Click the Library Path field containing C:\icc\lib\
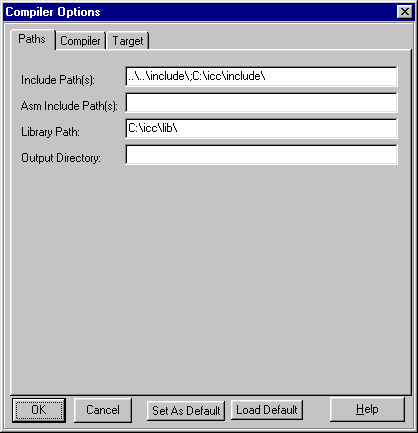 [262, 128]
